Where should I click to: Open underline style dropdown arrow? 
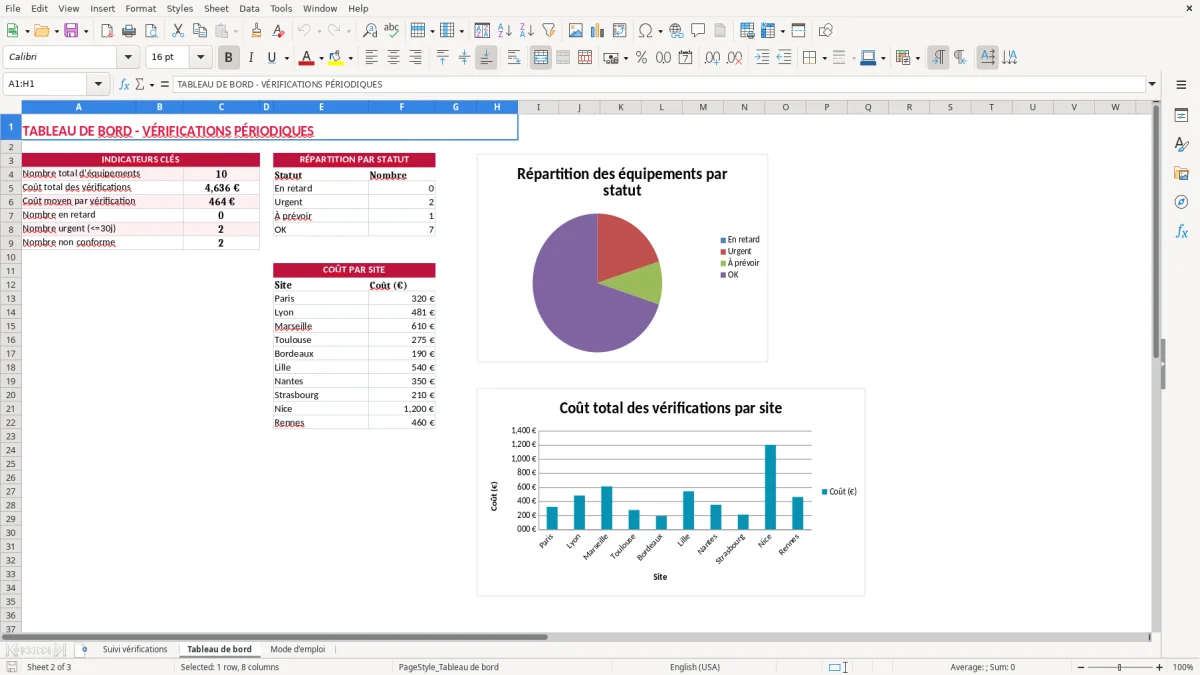[x=286, y=58]
